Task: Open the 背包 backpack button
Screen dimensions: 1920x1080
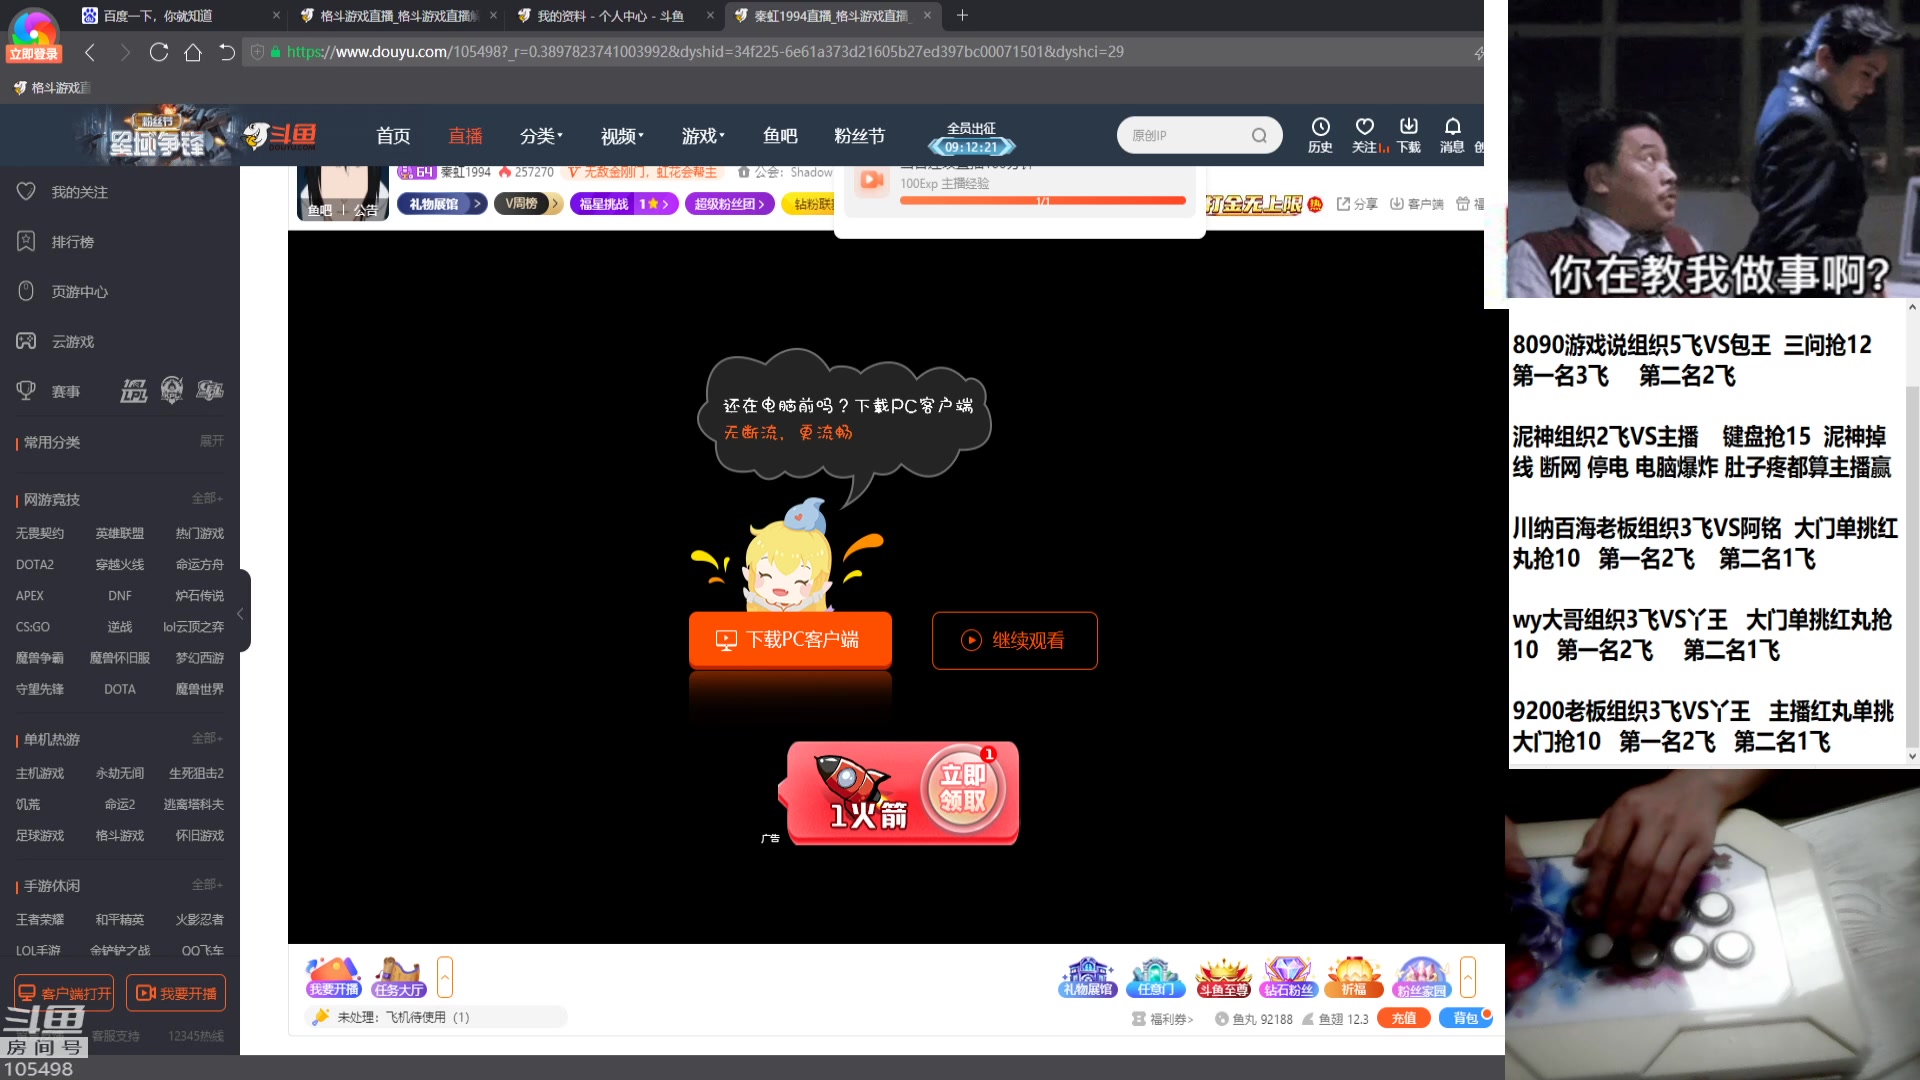Action: pyautogui.click(x=1465, y=1018)
